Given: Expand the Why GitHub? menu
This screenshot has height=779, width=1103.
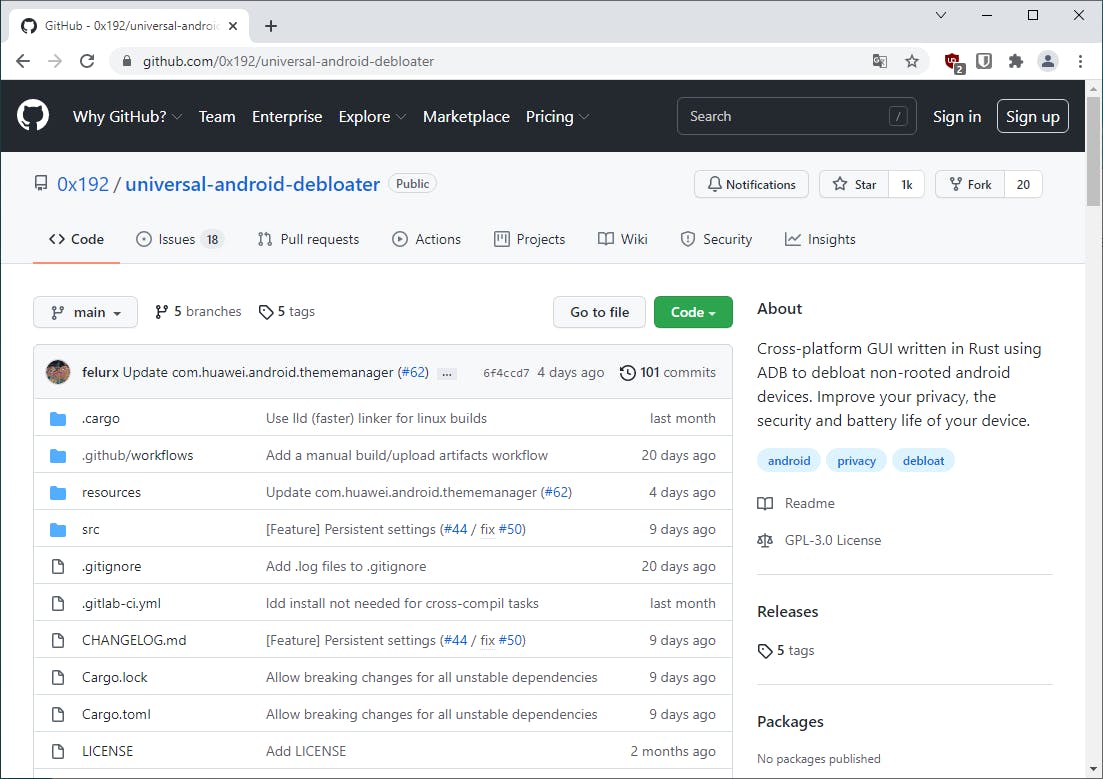Looking at the screenshot, I should pyautogui.click(x=127, y=116).
